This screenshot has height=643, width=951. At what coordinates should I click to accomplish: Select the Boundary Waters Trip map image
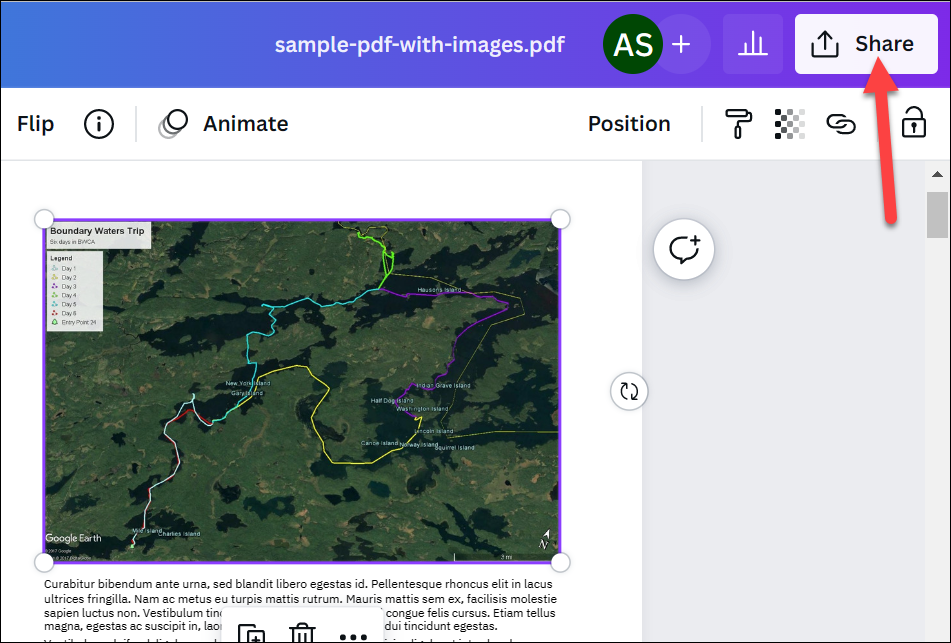(x=300, y=390)
